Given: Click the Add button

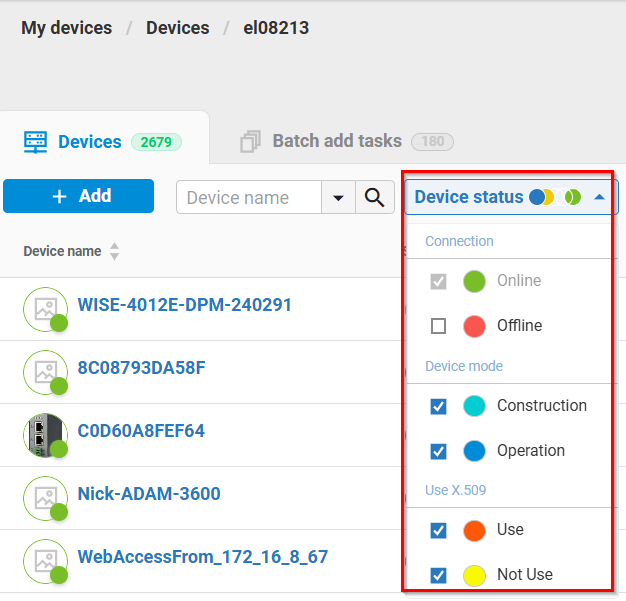Looking at the screenshot, I should coord(79,196).
